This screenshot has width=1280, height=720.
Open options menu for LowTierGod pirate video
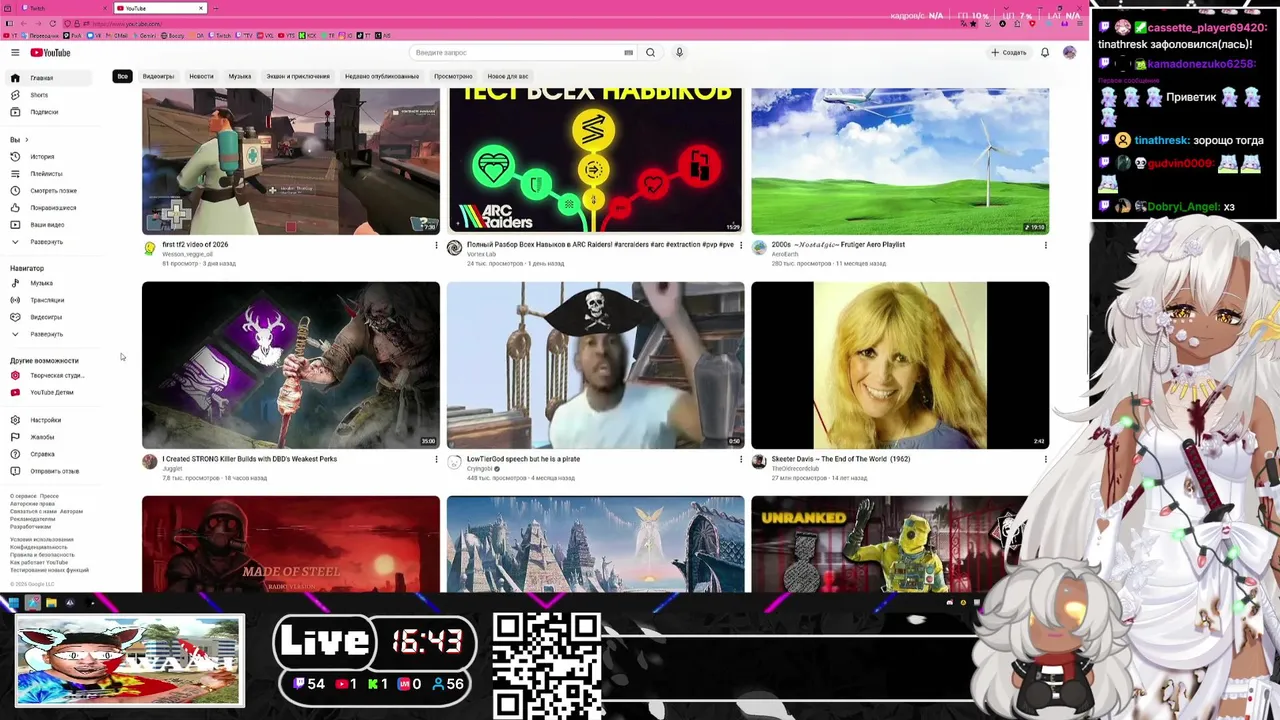[741, 460]
